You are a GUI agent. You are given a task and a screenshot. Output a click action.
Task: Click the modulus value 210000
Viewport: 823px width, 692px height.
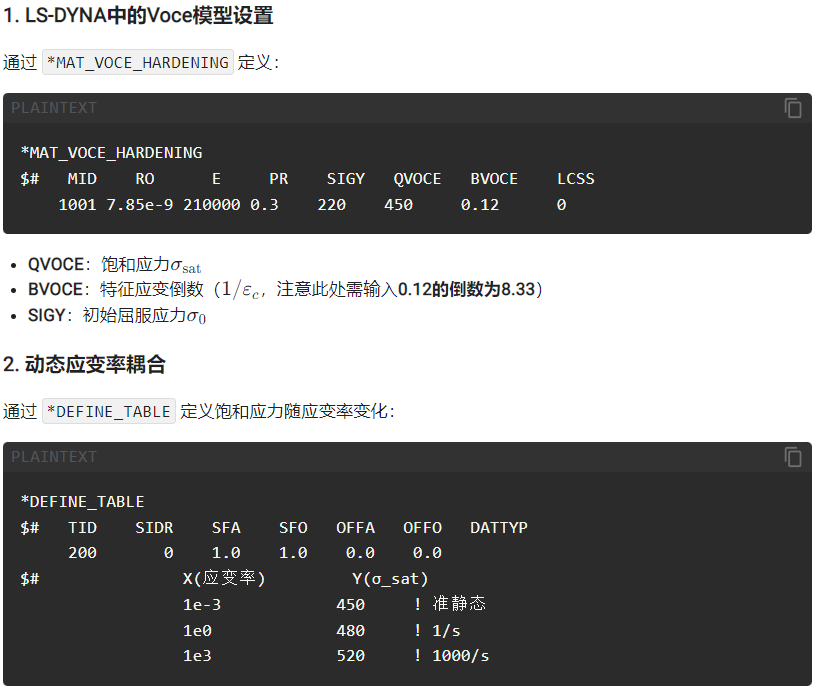tap(212, 205)
